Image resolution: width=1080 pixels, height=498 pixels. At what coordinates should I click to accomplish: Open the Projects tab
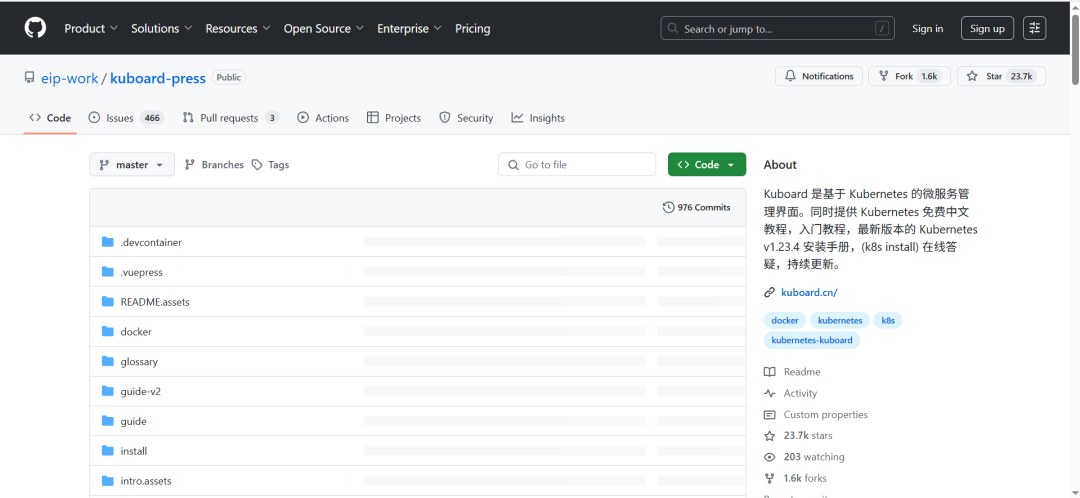point(394,118)
